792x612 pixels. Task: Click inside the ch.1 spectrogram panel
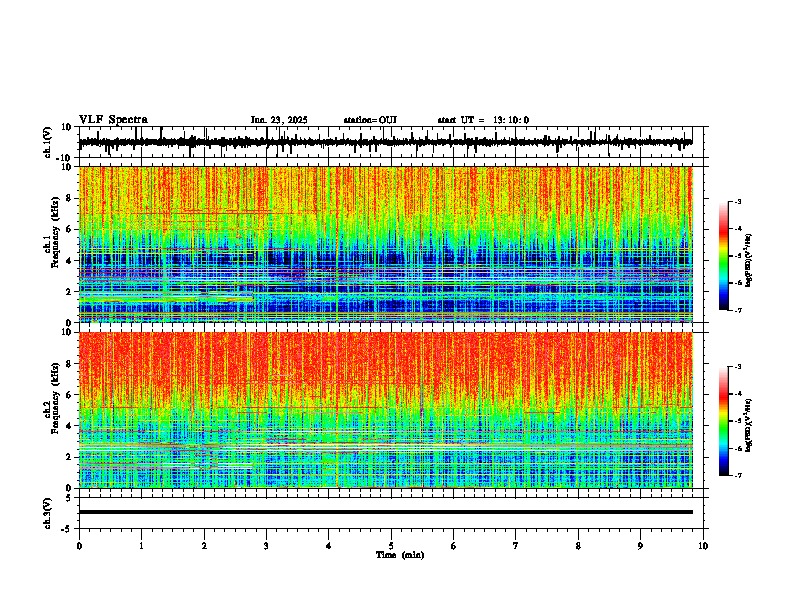385,244
